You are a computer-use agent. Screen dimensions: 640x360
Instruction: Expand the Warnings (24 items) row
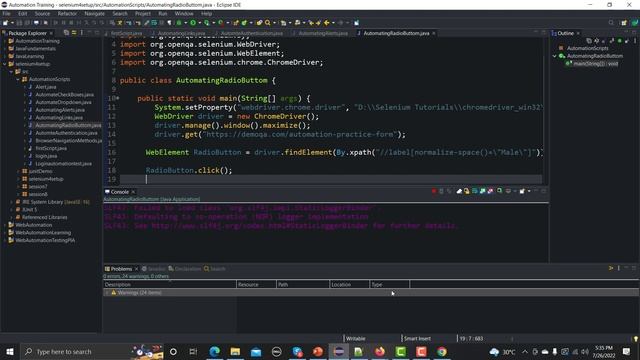coord(107,293)
